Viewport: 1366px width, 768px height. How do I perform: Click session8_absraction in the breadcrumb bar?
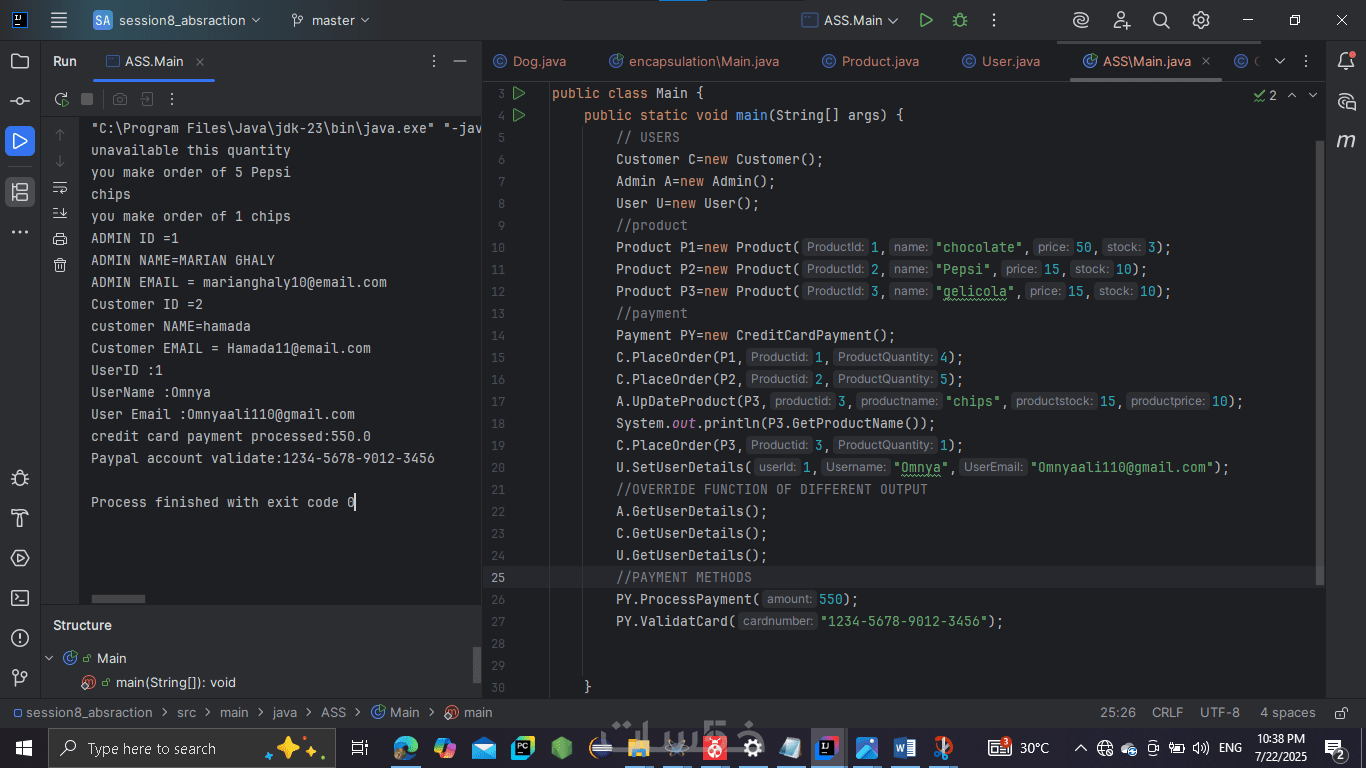(89, 712)
